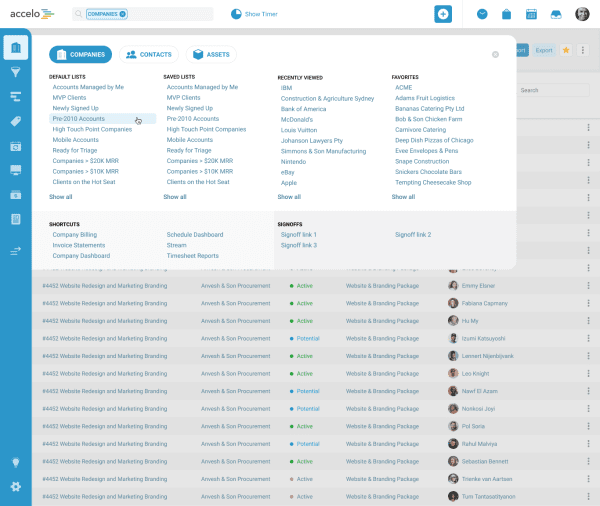Open the Company Billing shortcut

[x=75, y=235]
